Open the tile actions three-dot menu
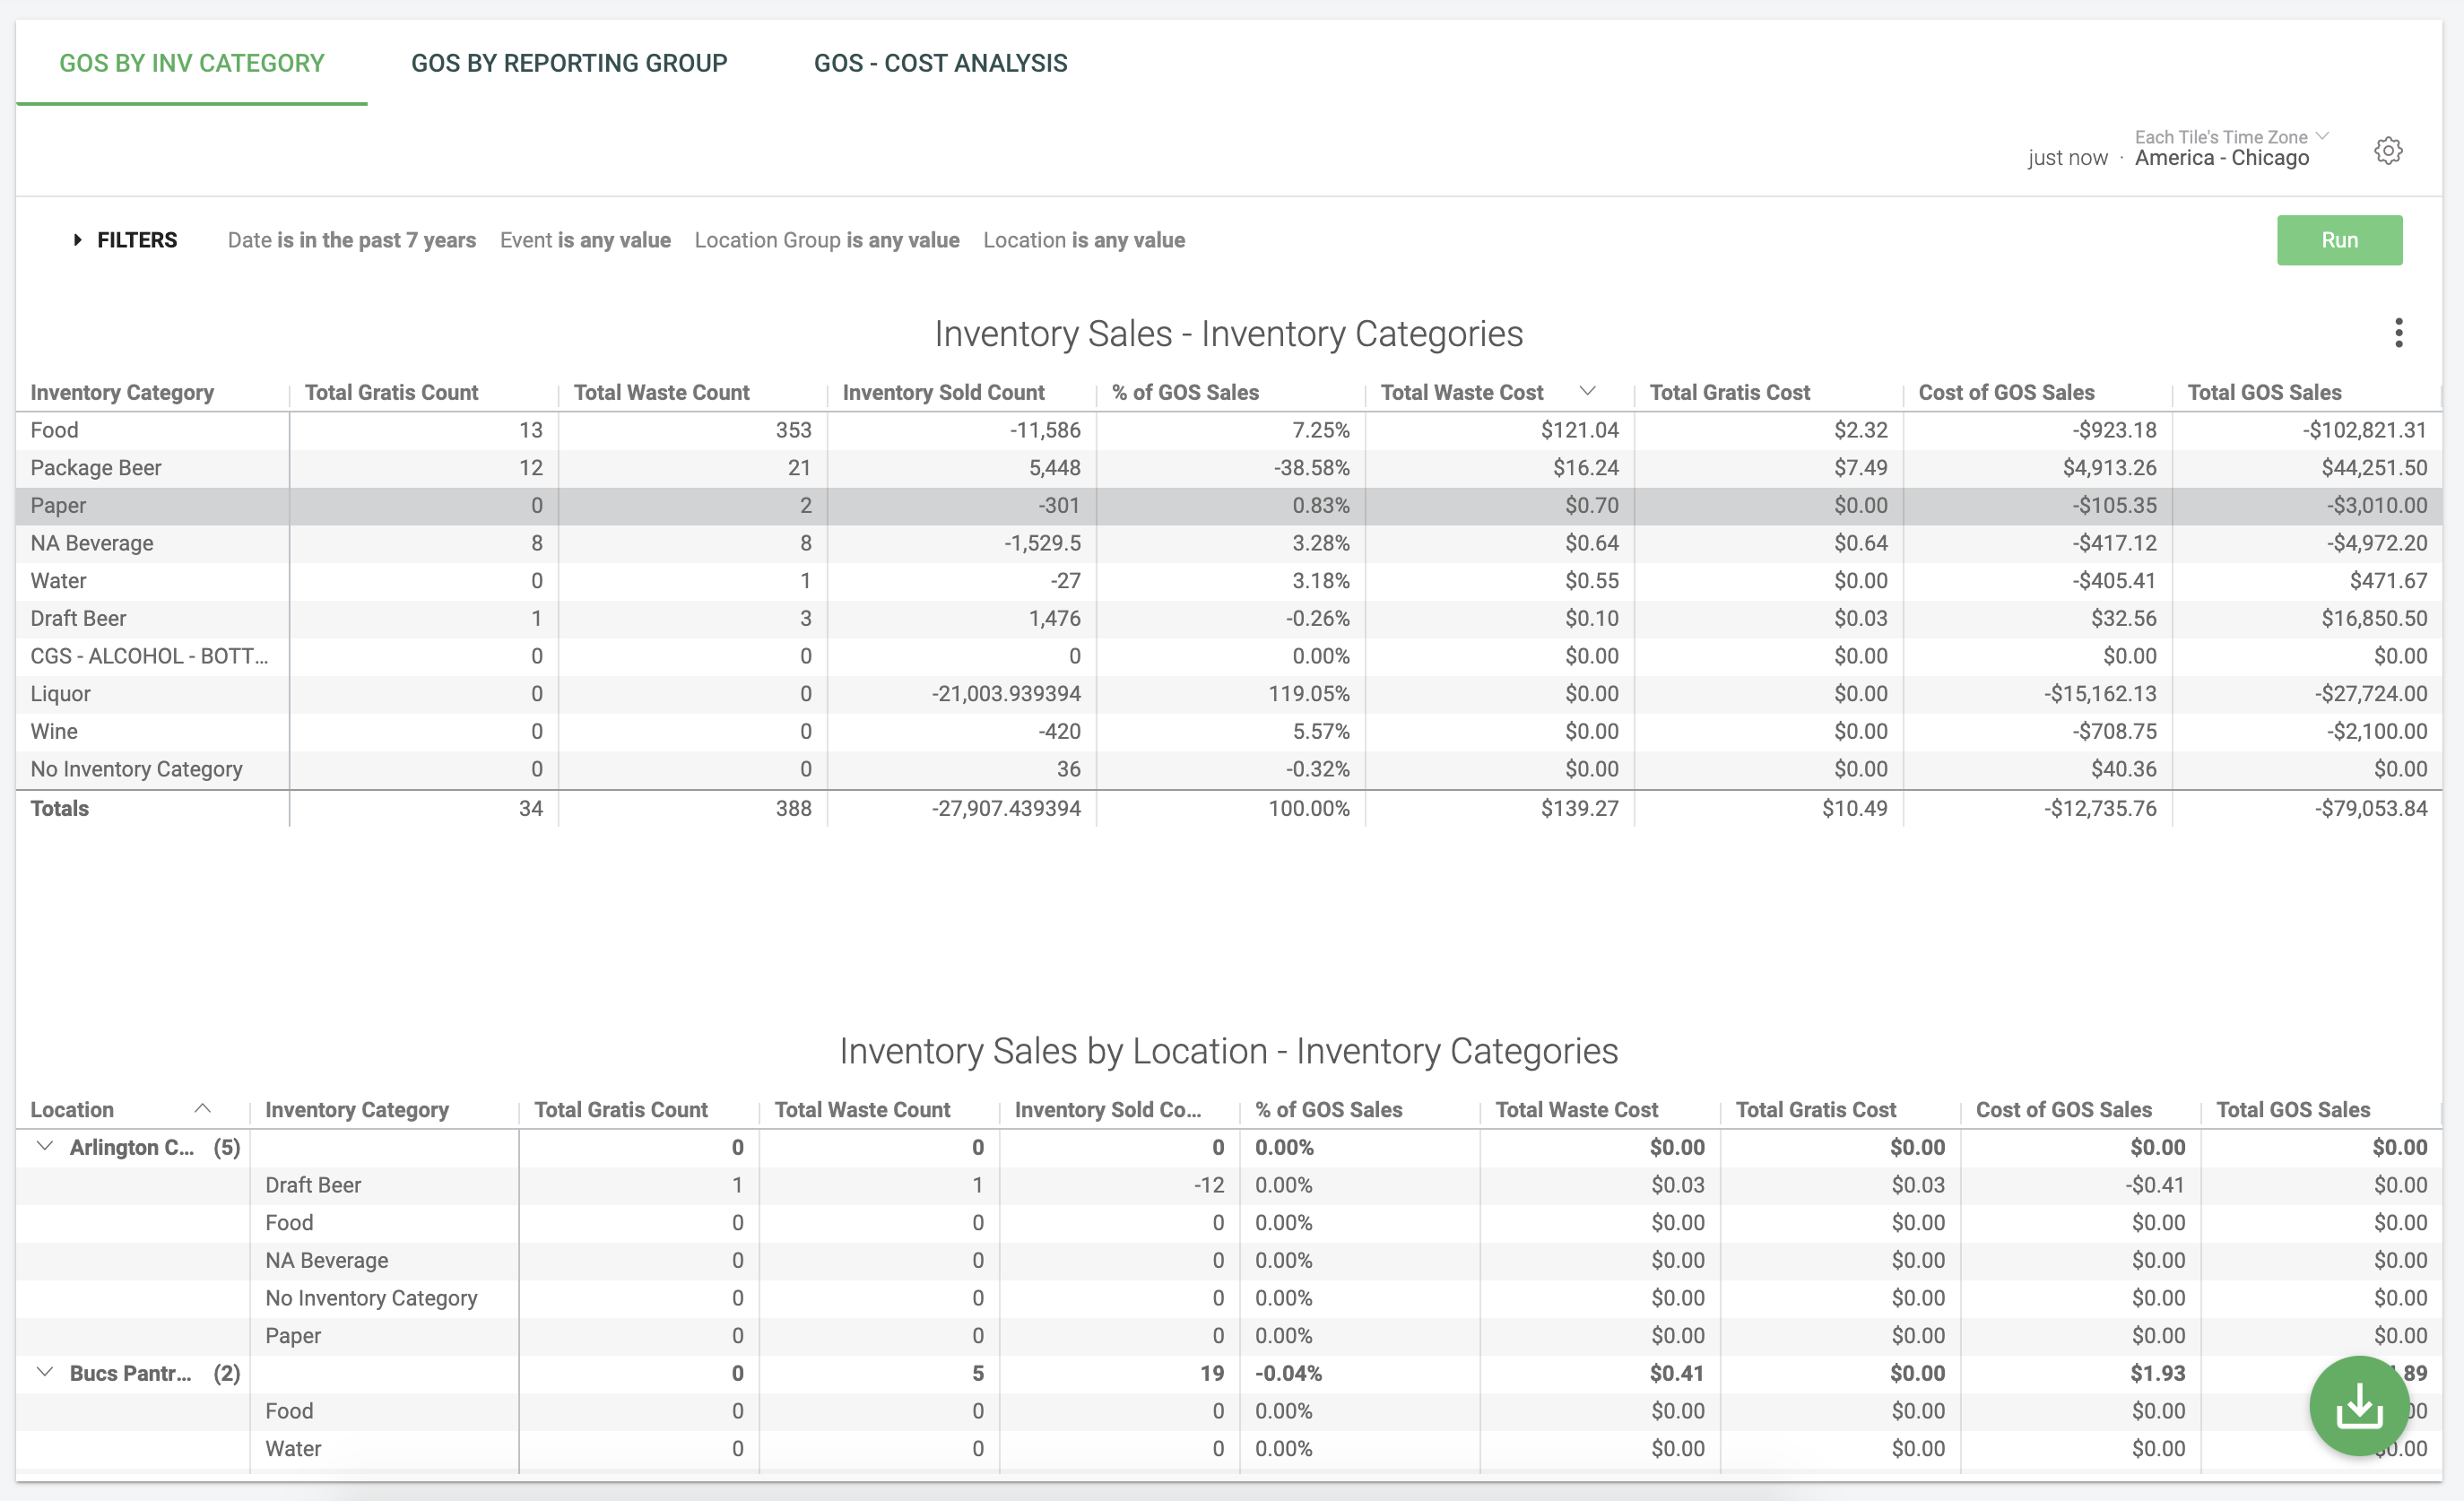This screenshot has width=2464, height=1501. (2398, 333)
